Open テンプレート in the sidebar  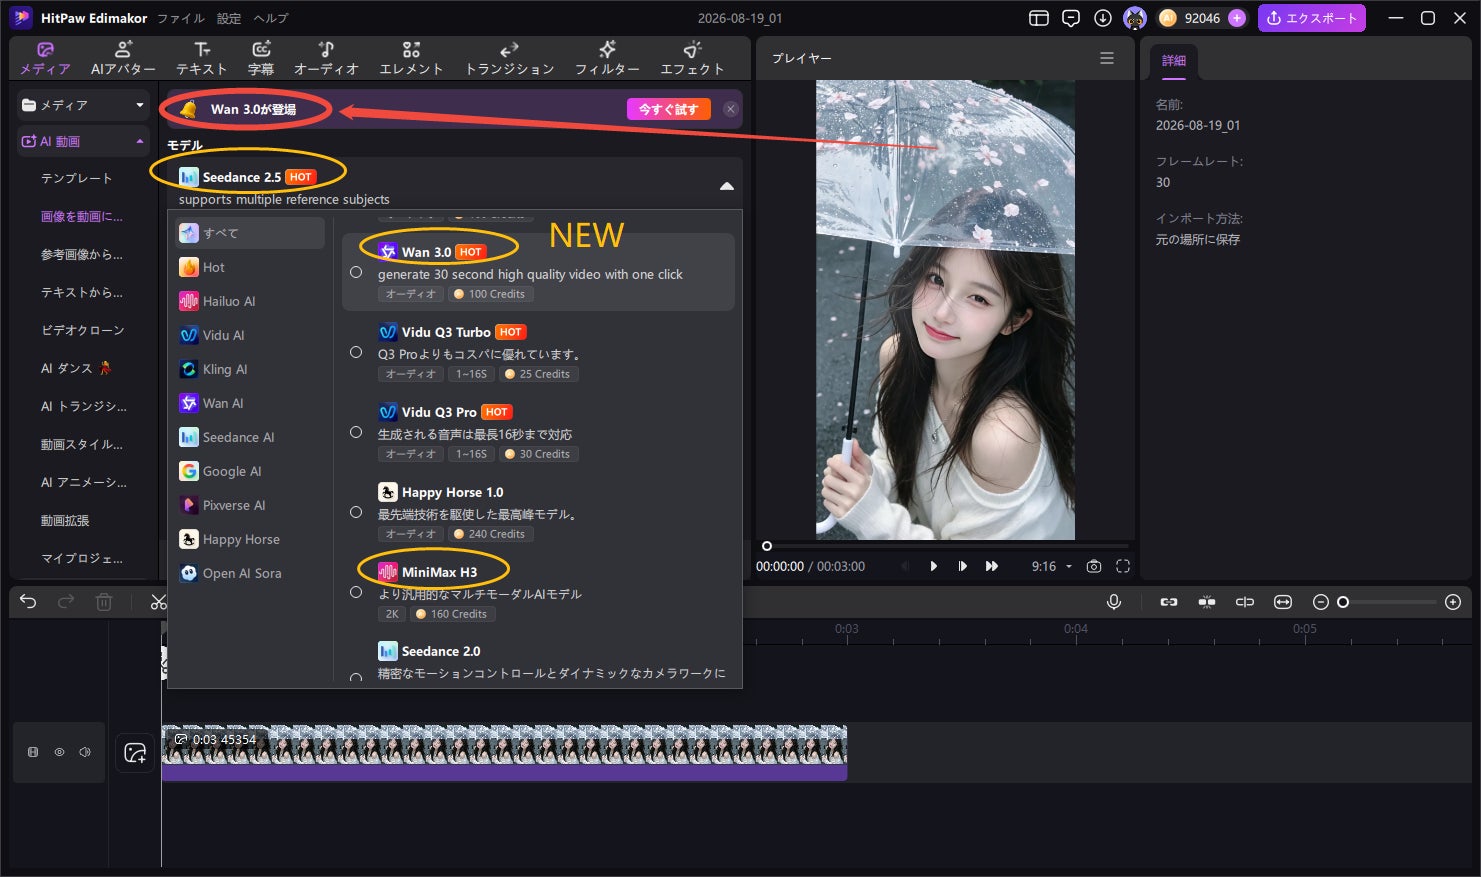77,178
